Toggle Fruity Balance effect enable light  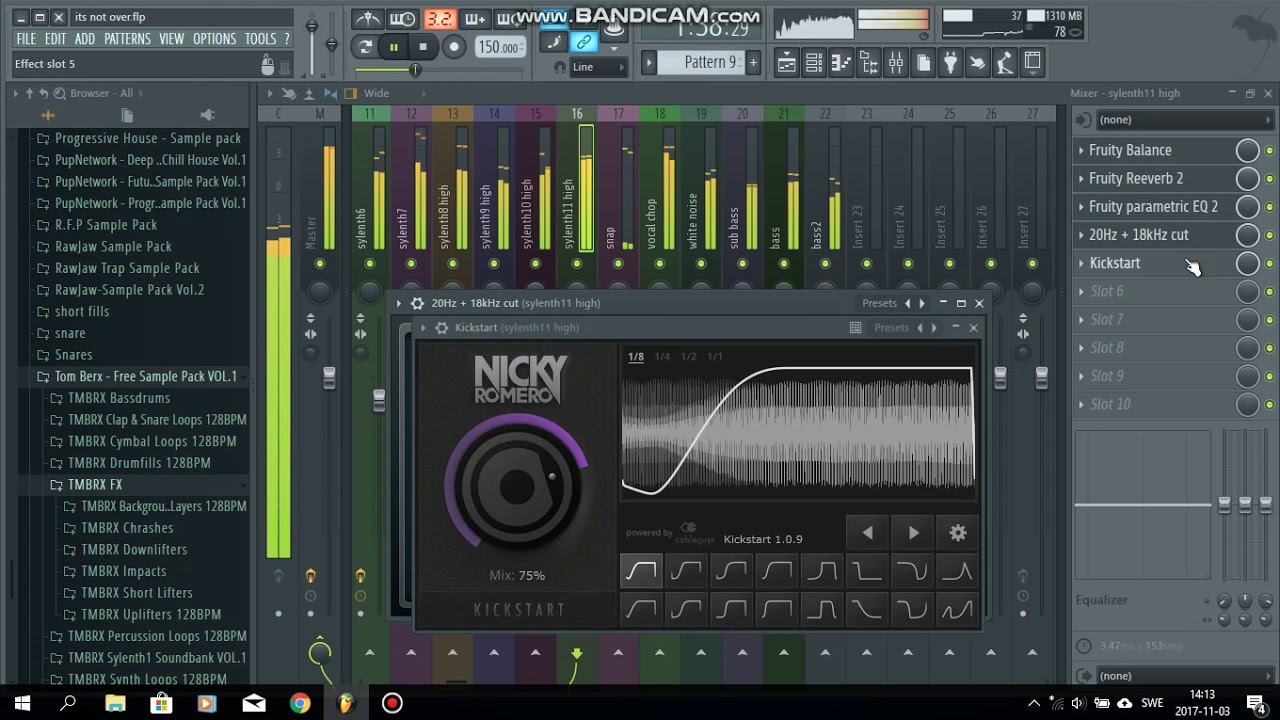click(x=1269, y=150)
